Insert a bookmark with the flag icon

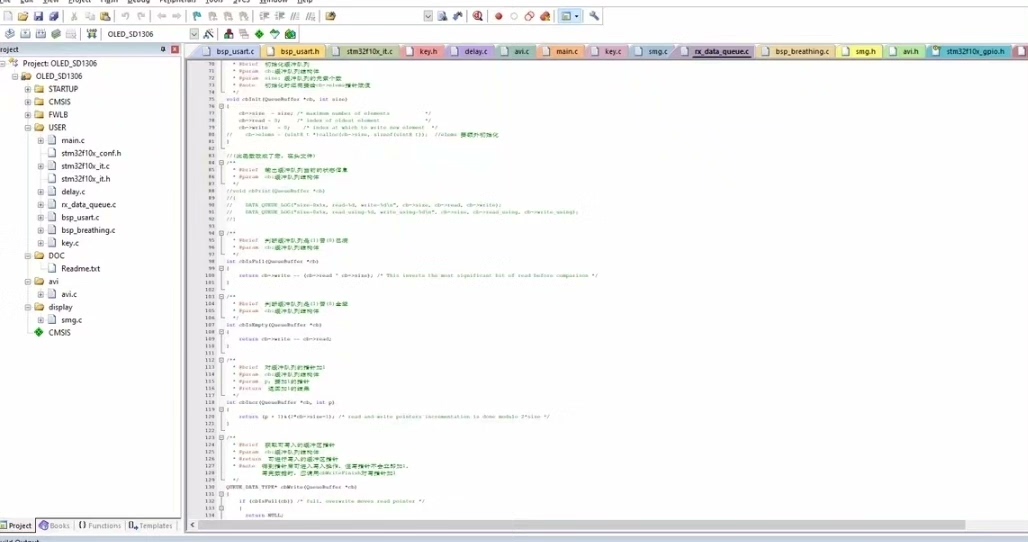tap(197, 16)
